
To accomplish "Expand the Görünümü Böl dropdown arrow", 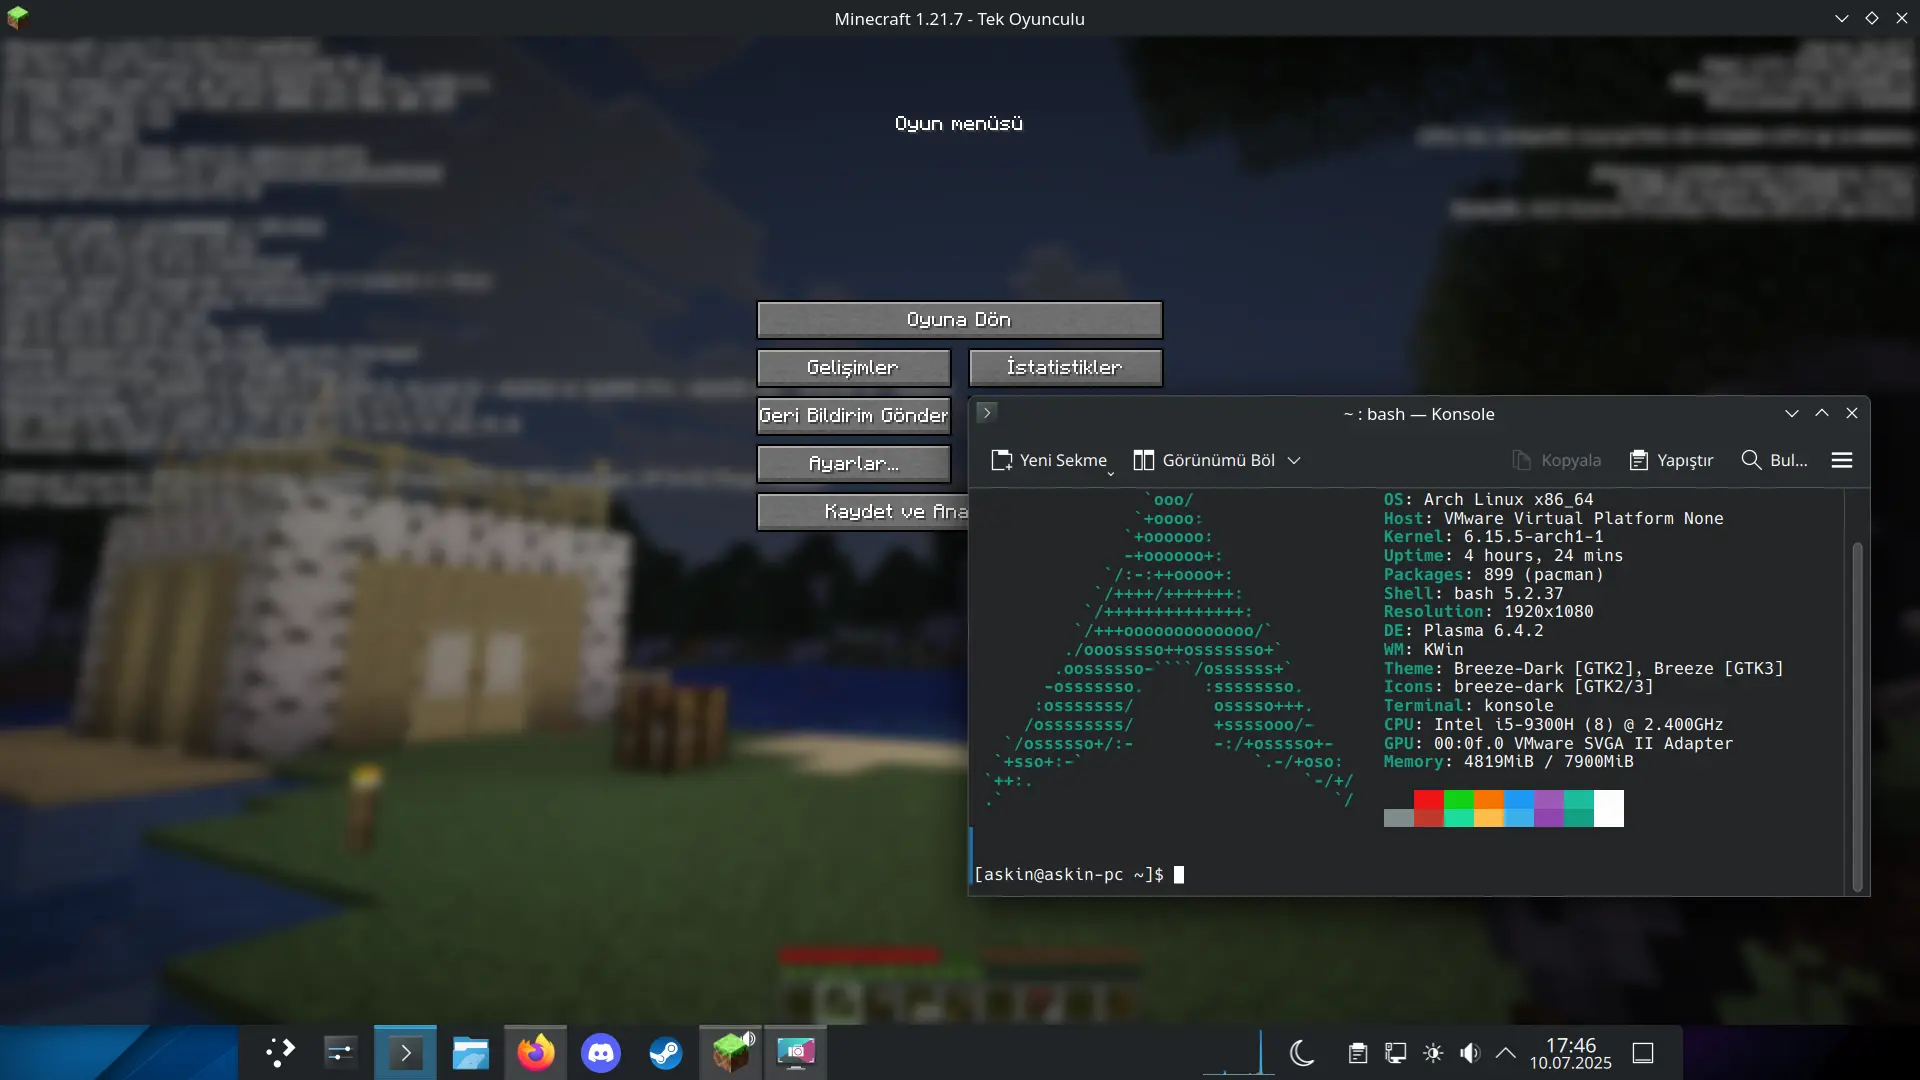I will pos(1294,460).
